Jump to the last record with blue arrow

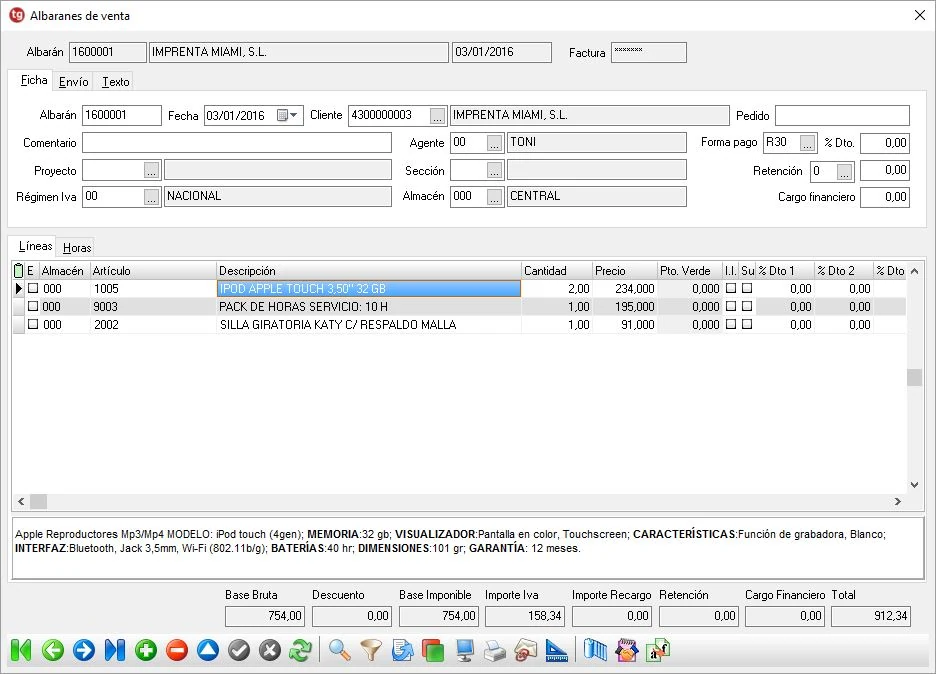tap(115, 650)
